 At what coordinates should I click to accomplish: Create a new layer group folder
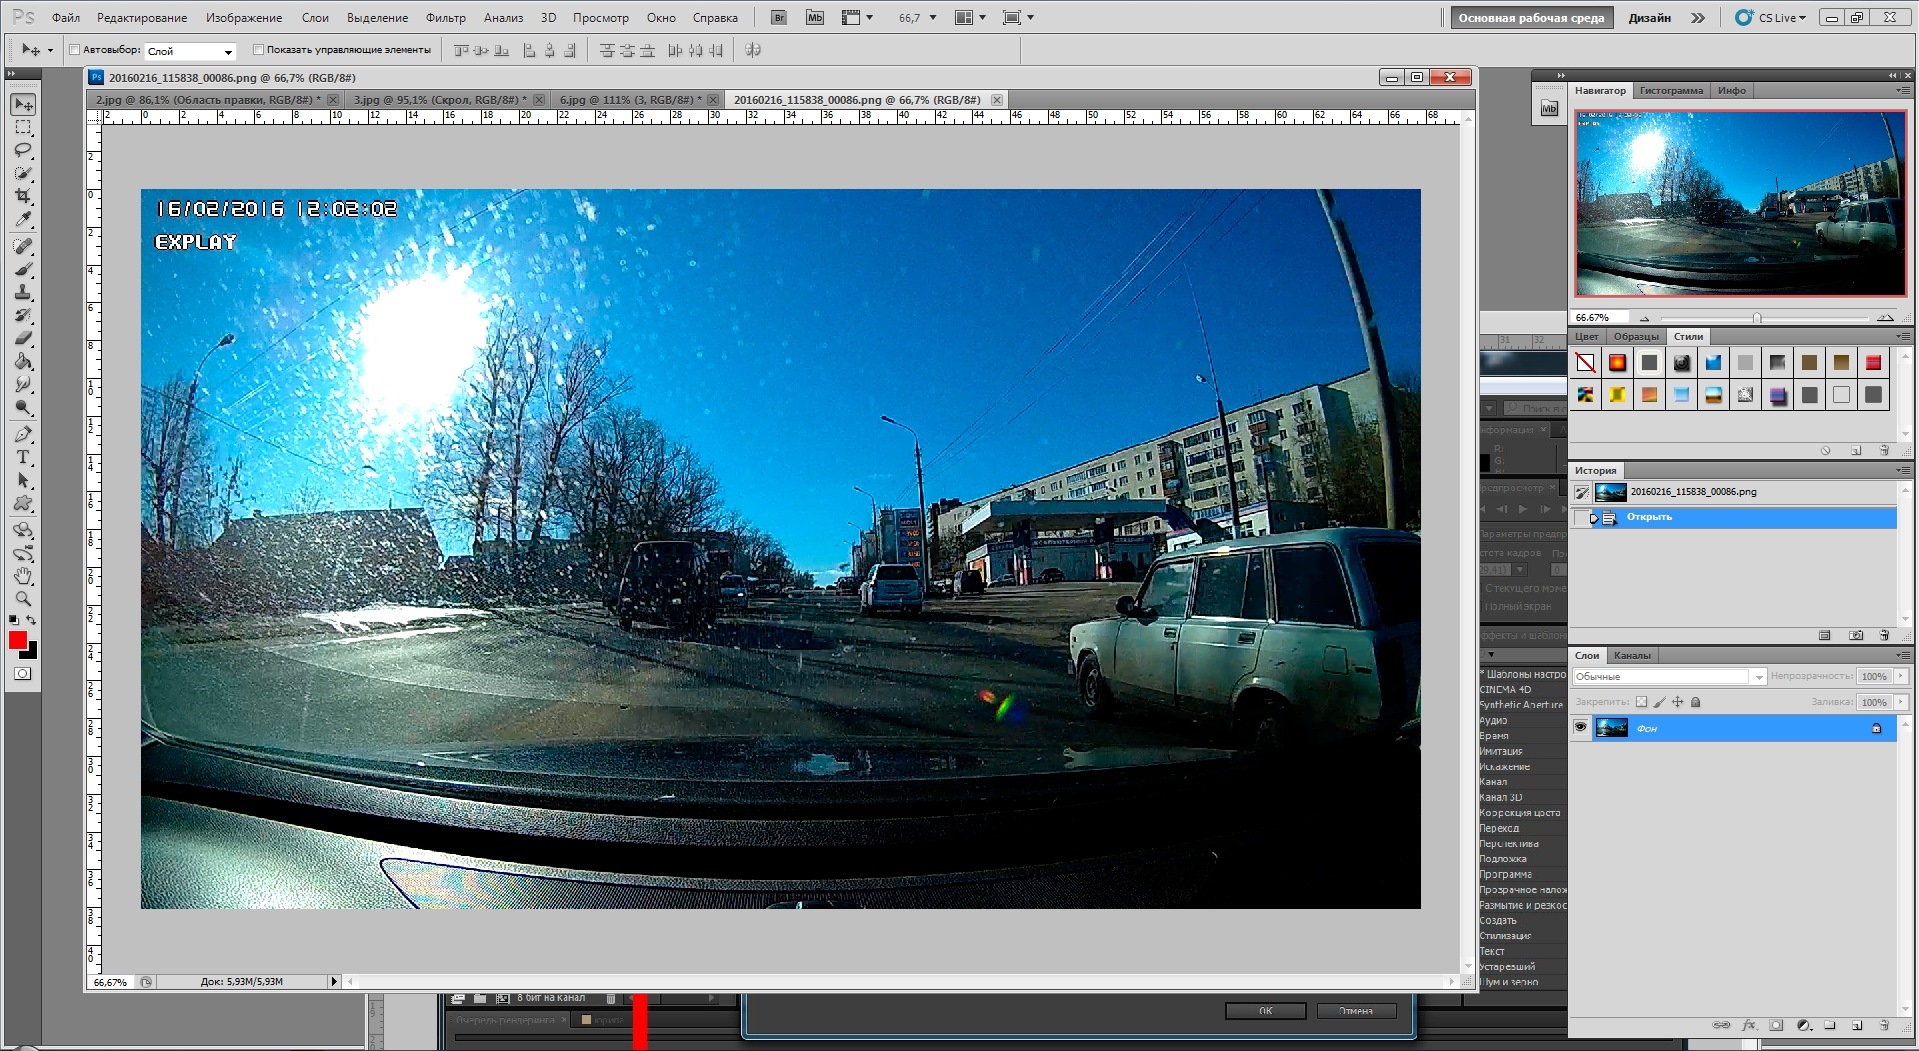pyautogui.click(x=1830, y=1025)
